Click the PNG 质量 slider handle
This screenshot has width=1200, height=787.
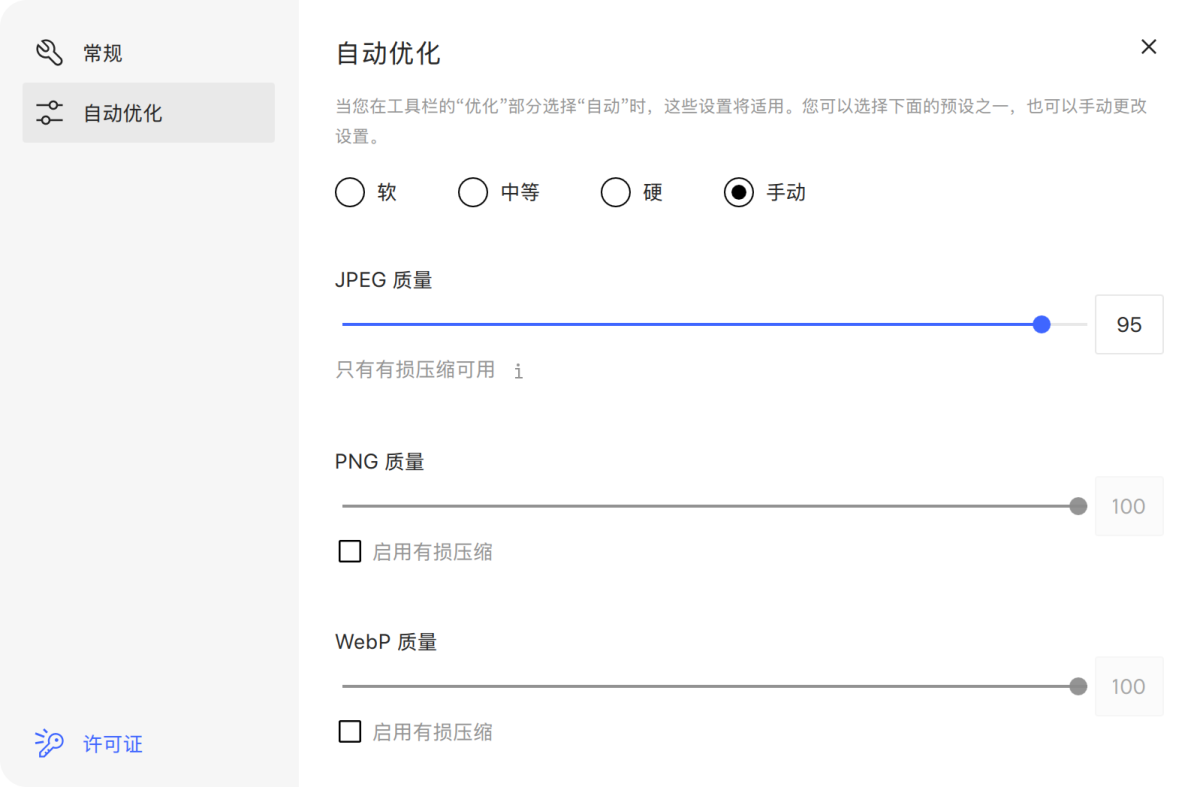pos(1078,506)
